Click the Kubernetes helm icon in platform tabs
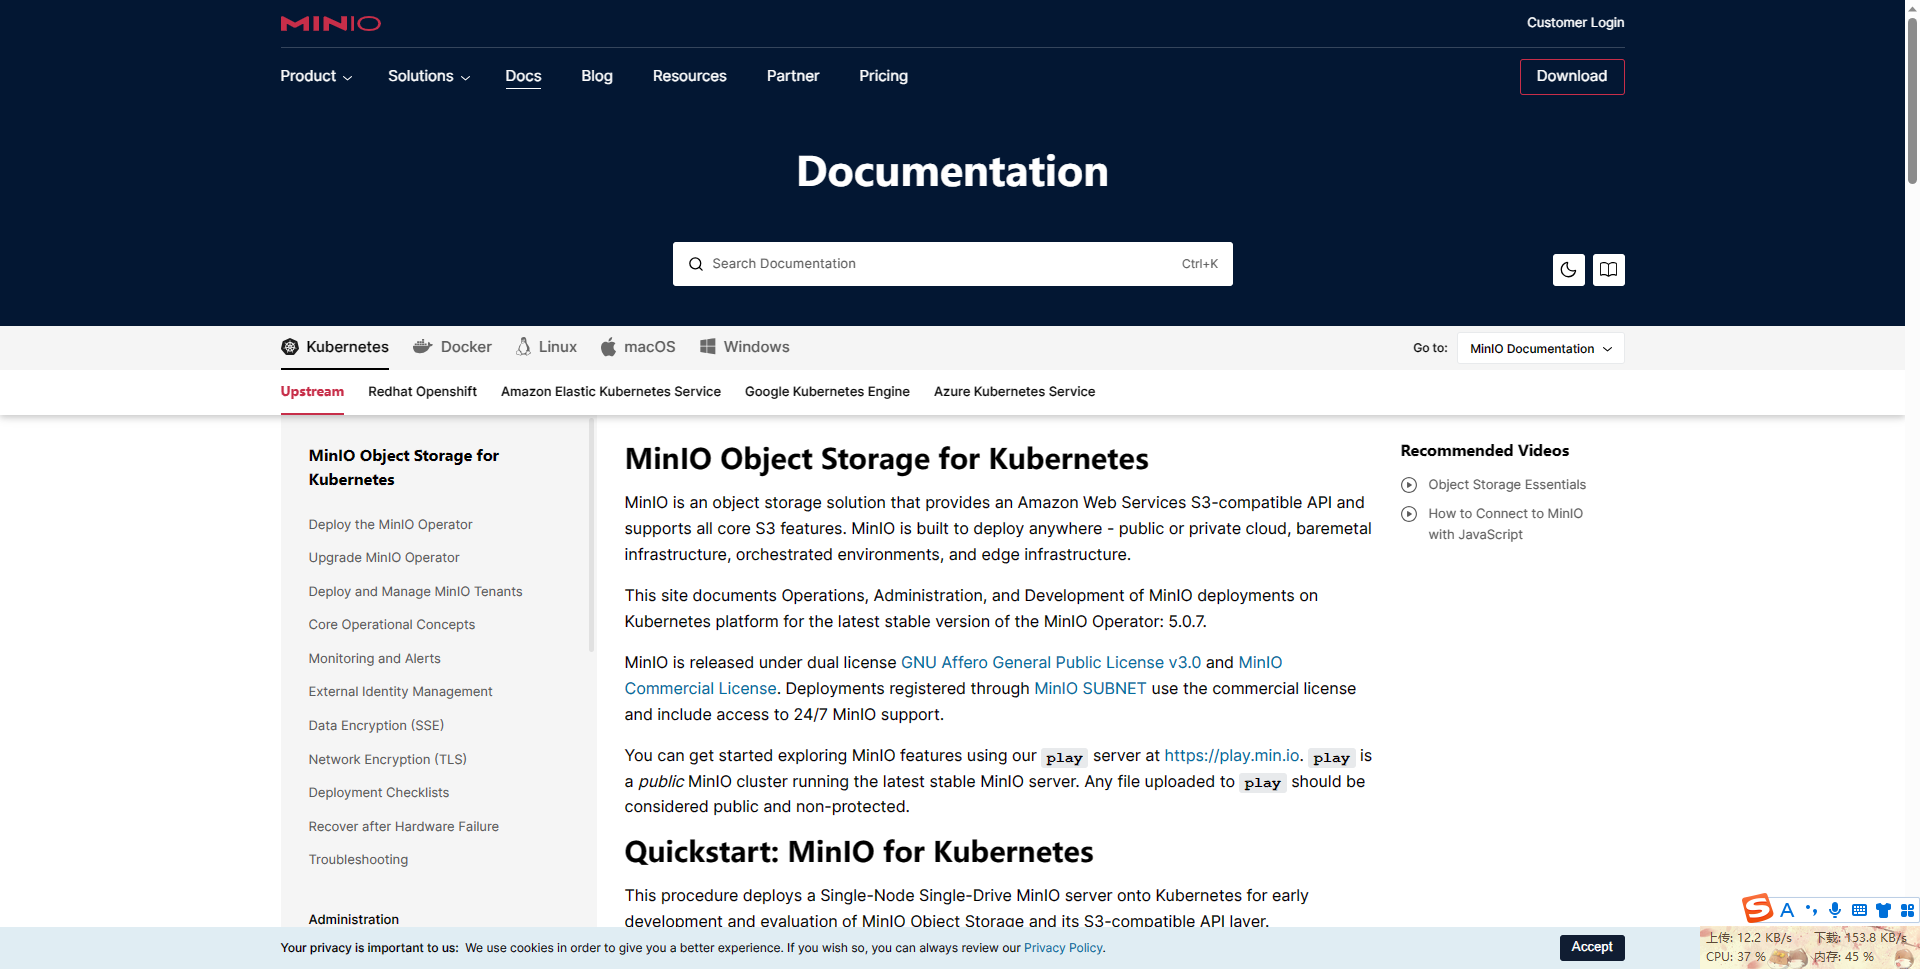 click(290, 347)
